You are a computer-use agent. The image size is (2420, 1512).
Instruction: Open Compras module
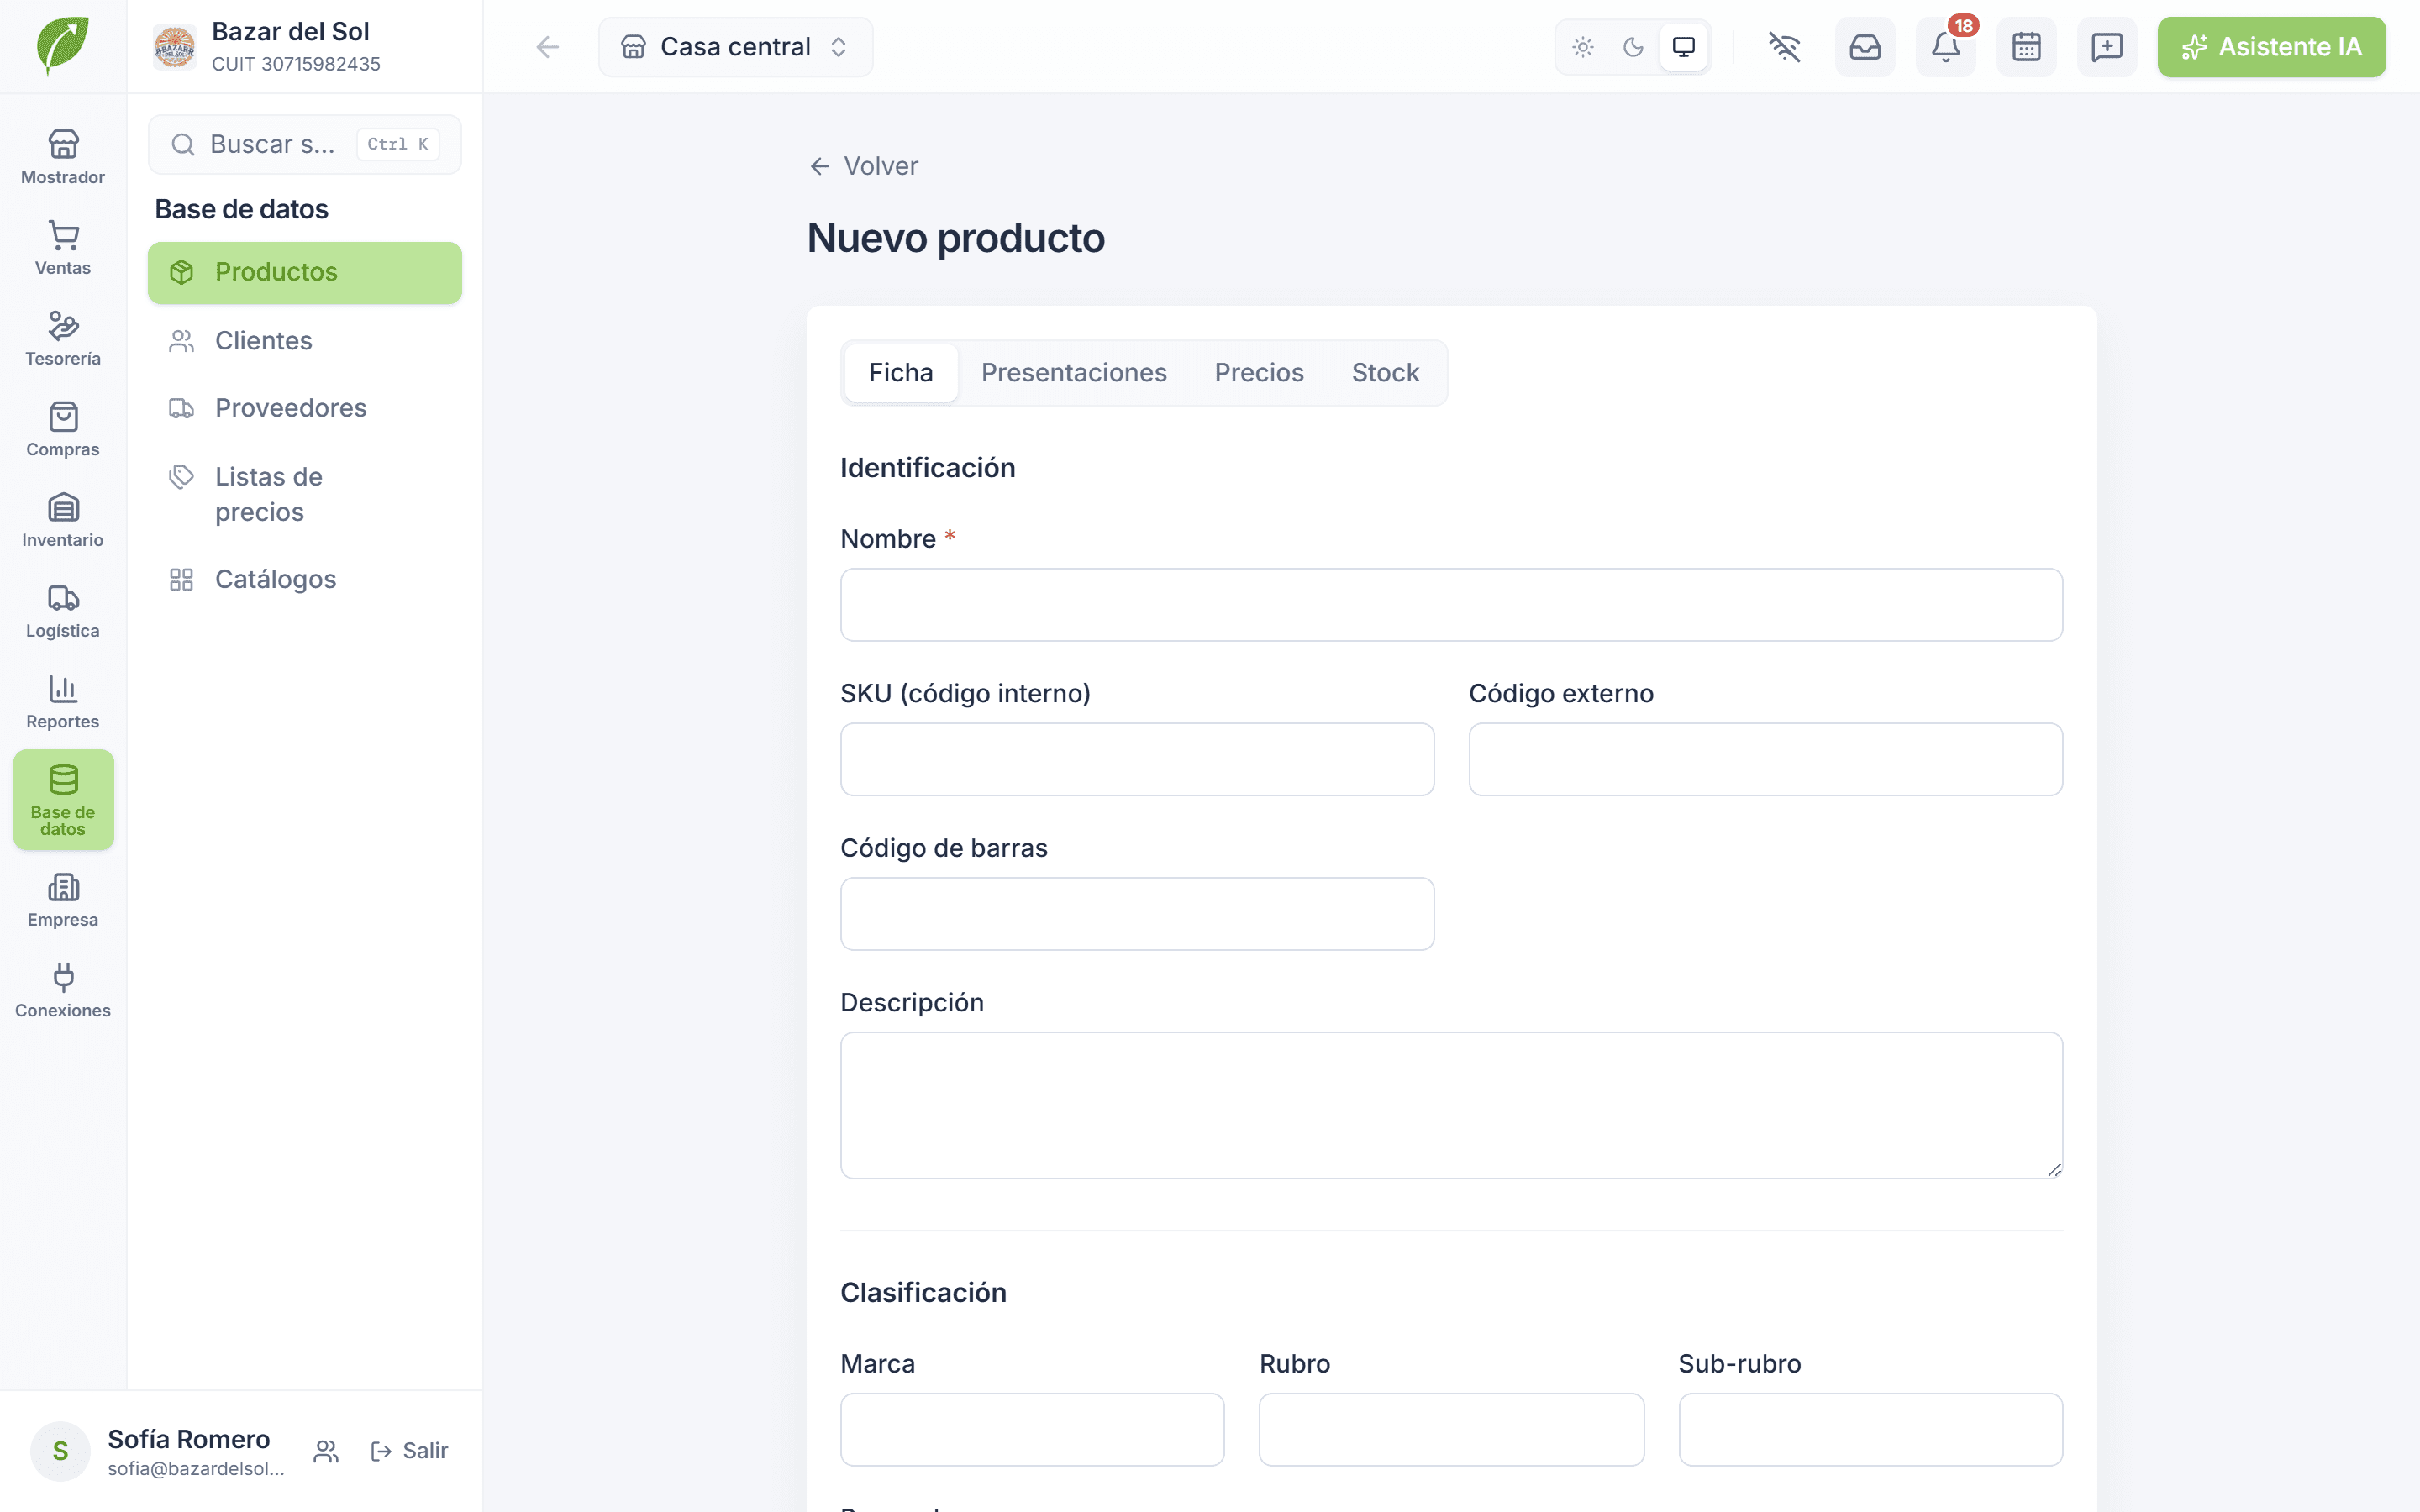tap(63, 430)
